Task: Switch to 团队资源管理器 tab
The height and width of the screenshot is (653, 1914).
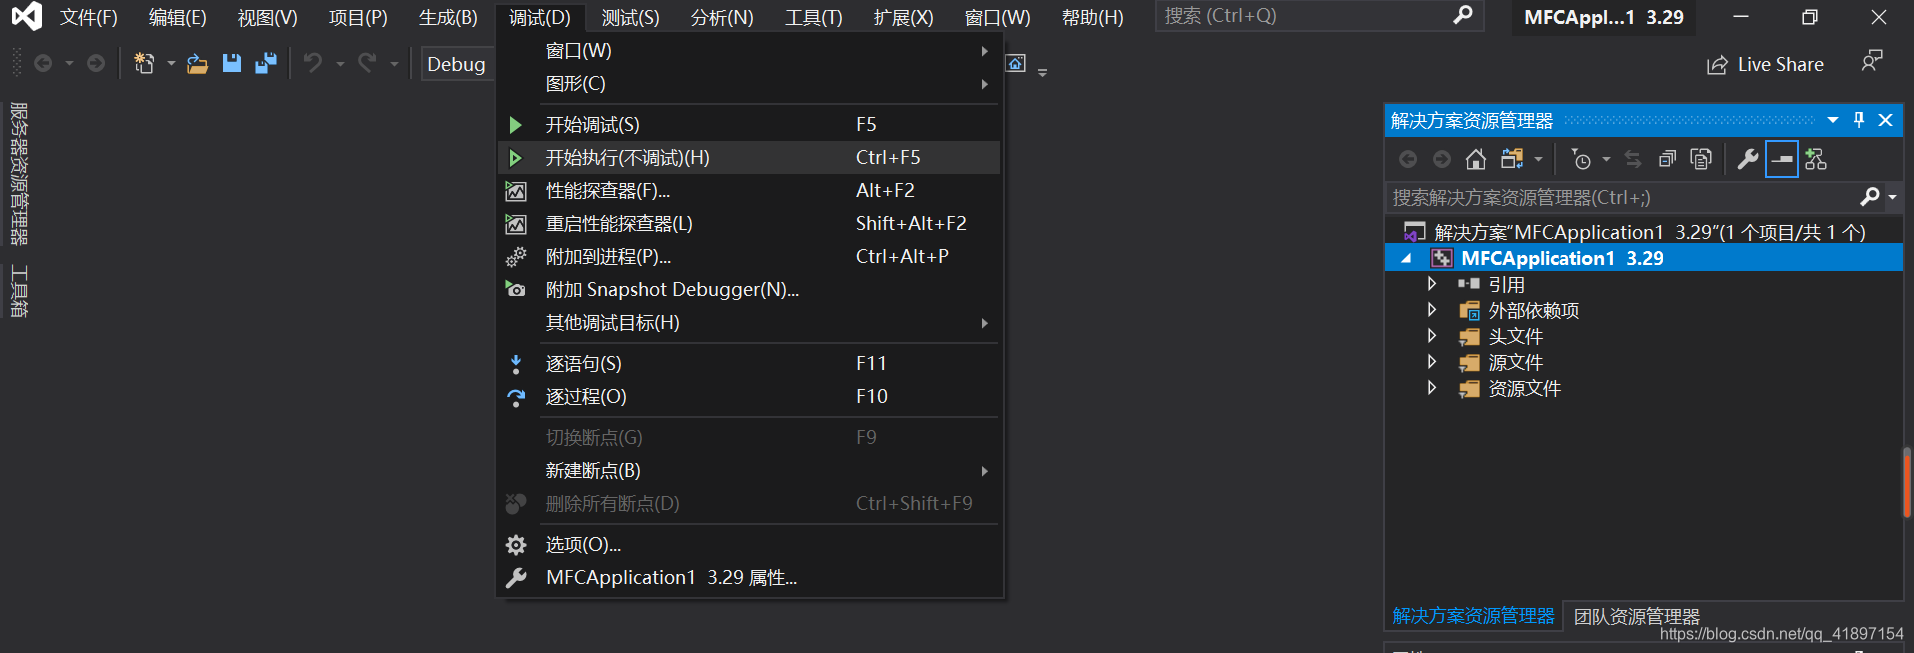Action: click(x=1637, y=616)
